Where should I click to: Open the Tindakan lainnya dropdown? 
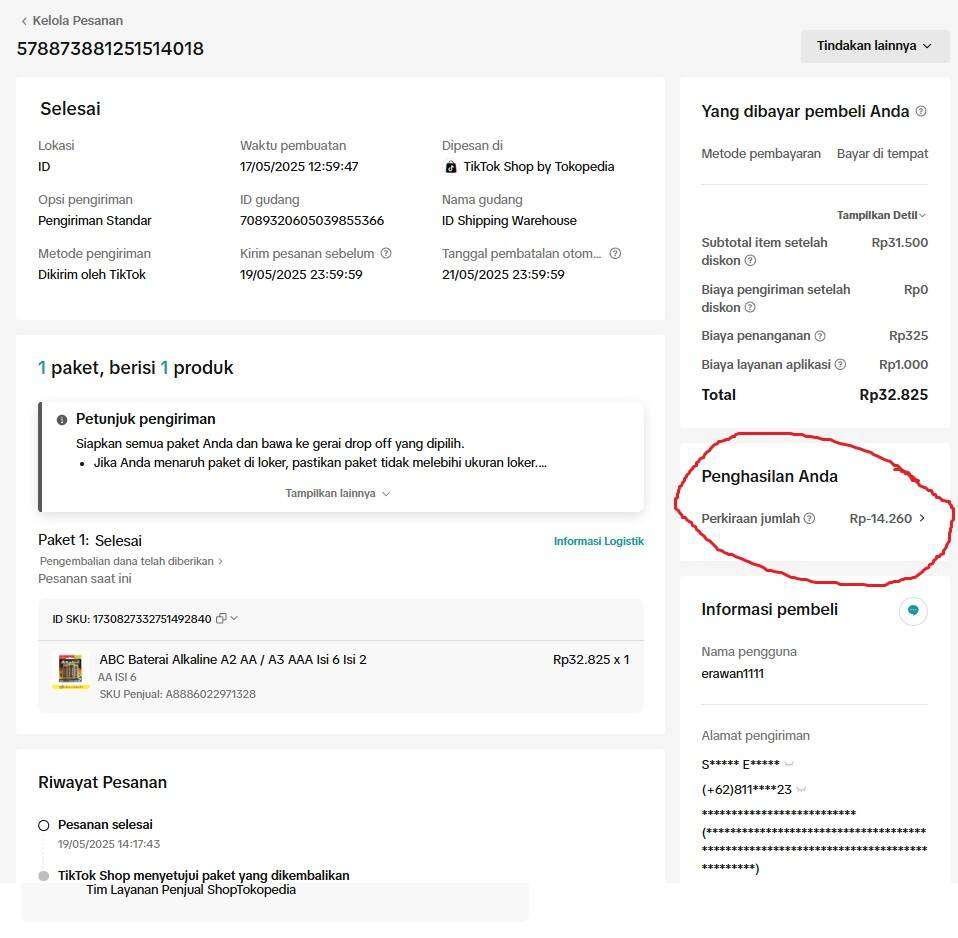tap(874, 46)
